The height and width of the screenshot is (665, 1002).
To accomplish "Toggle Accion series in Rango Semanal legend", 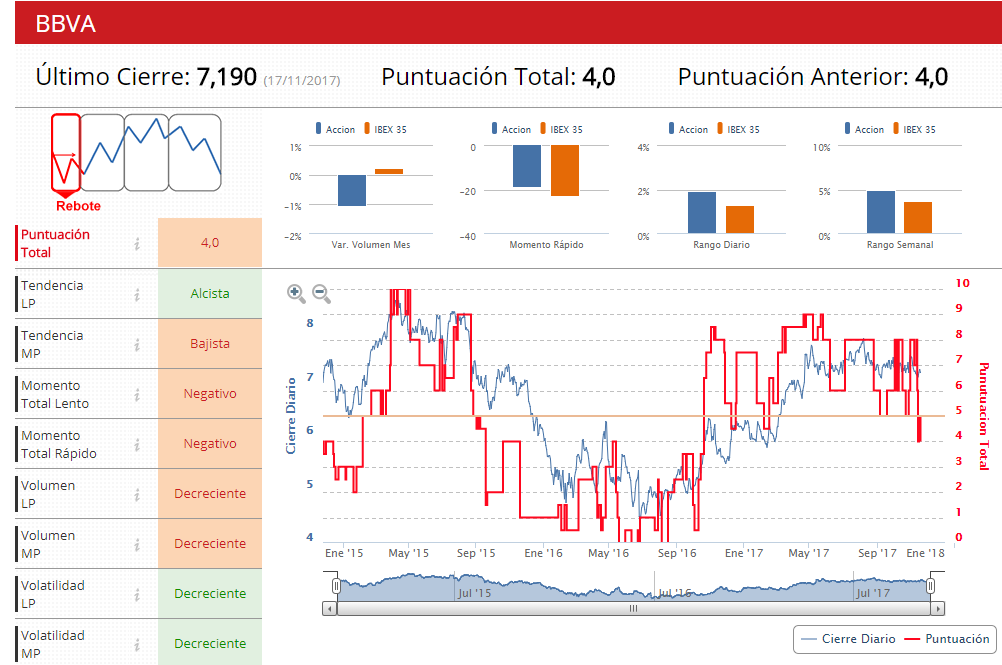I will [864, 129].
